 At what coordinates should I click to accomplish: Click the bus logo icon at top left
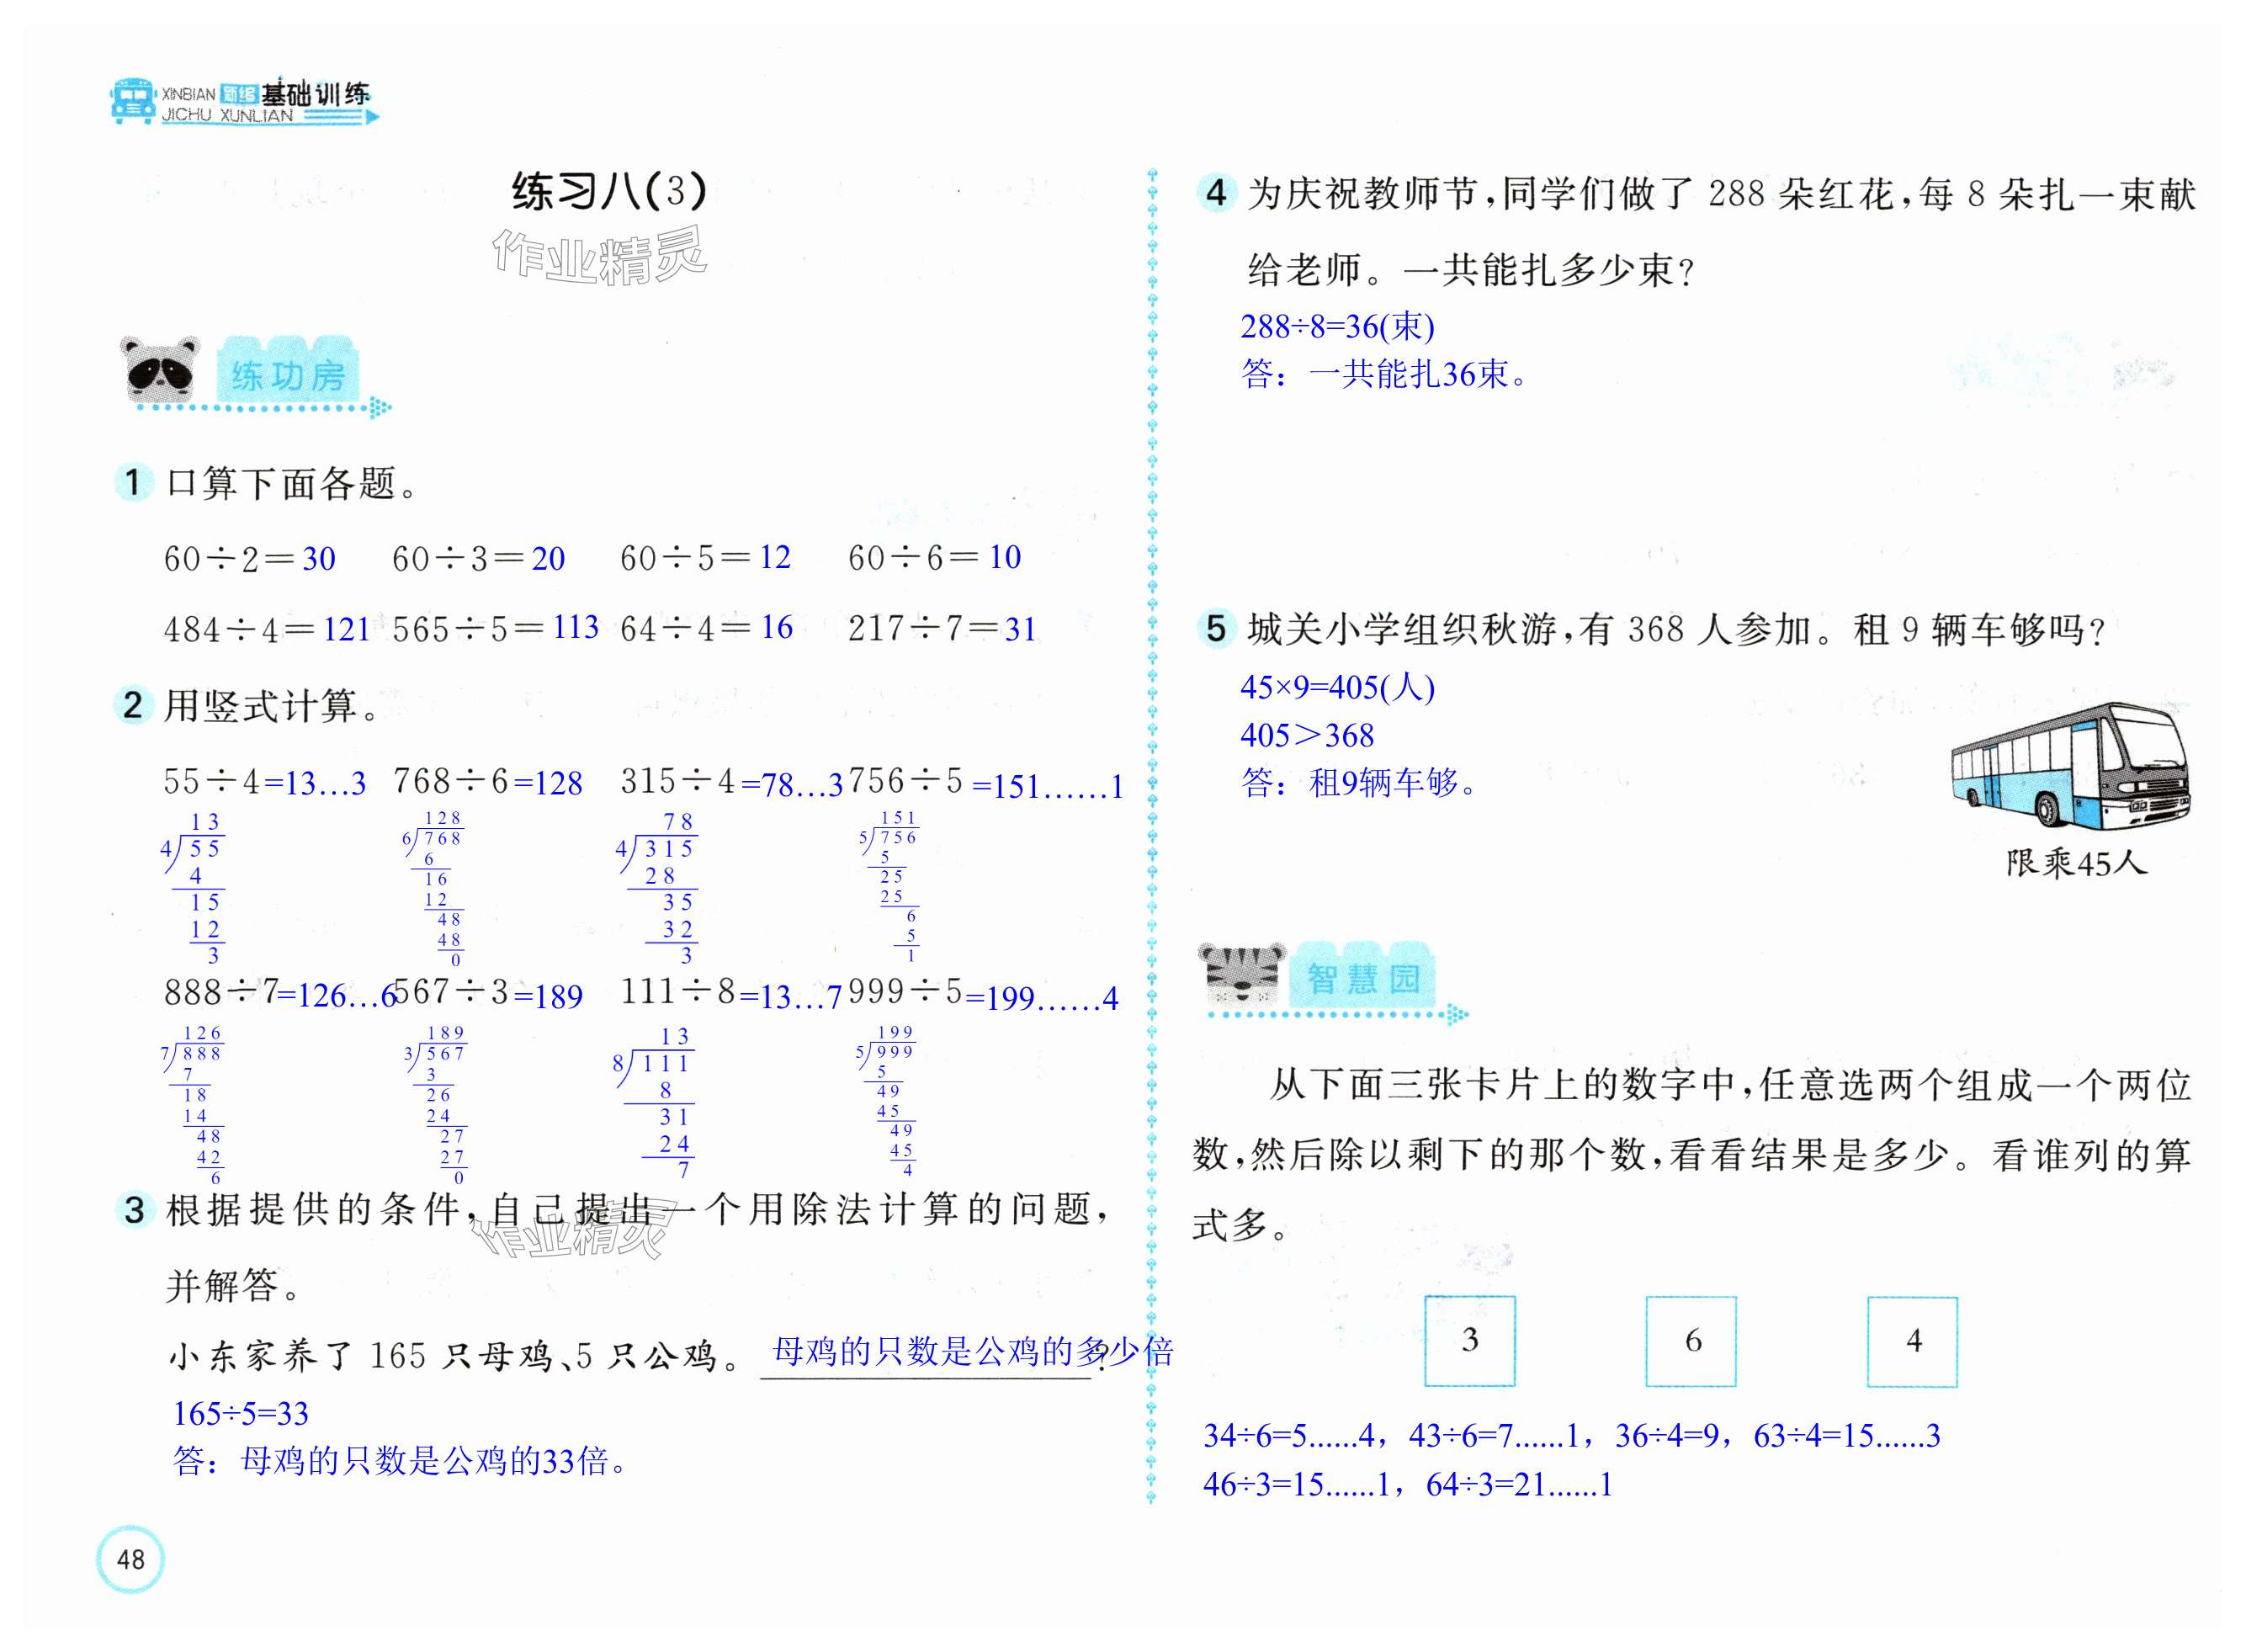click(133, 100)
